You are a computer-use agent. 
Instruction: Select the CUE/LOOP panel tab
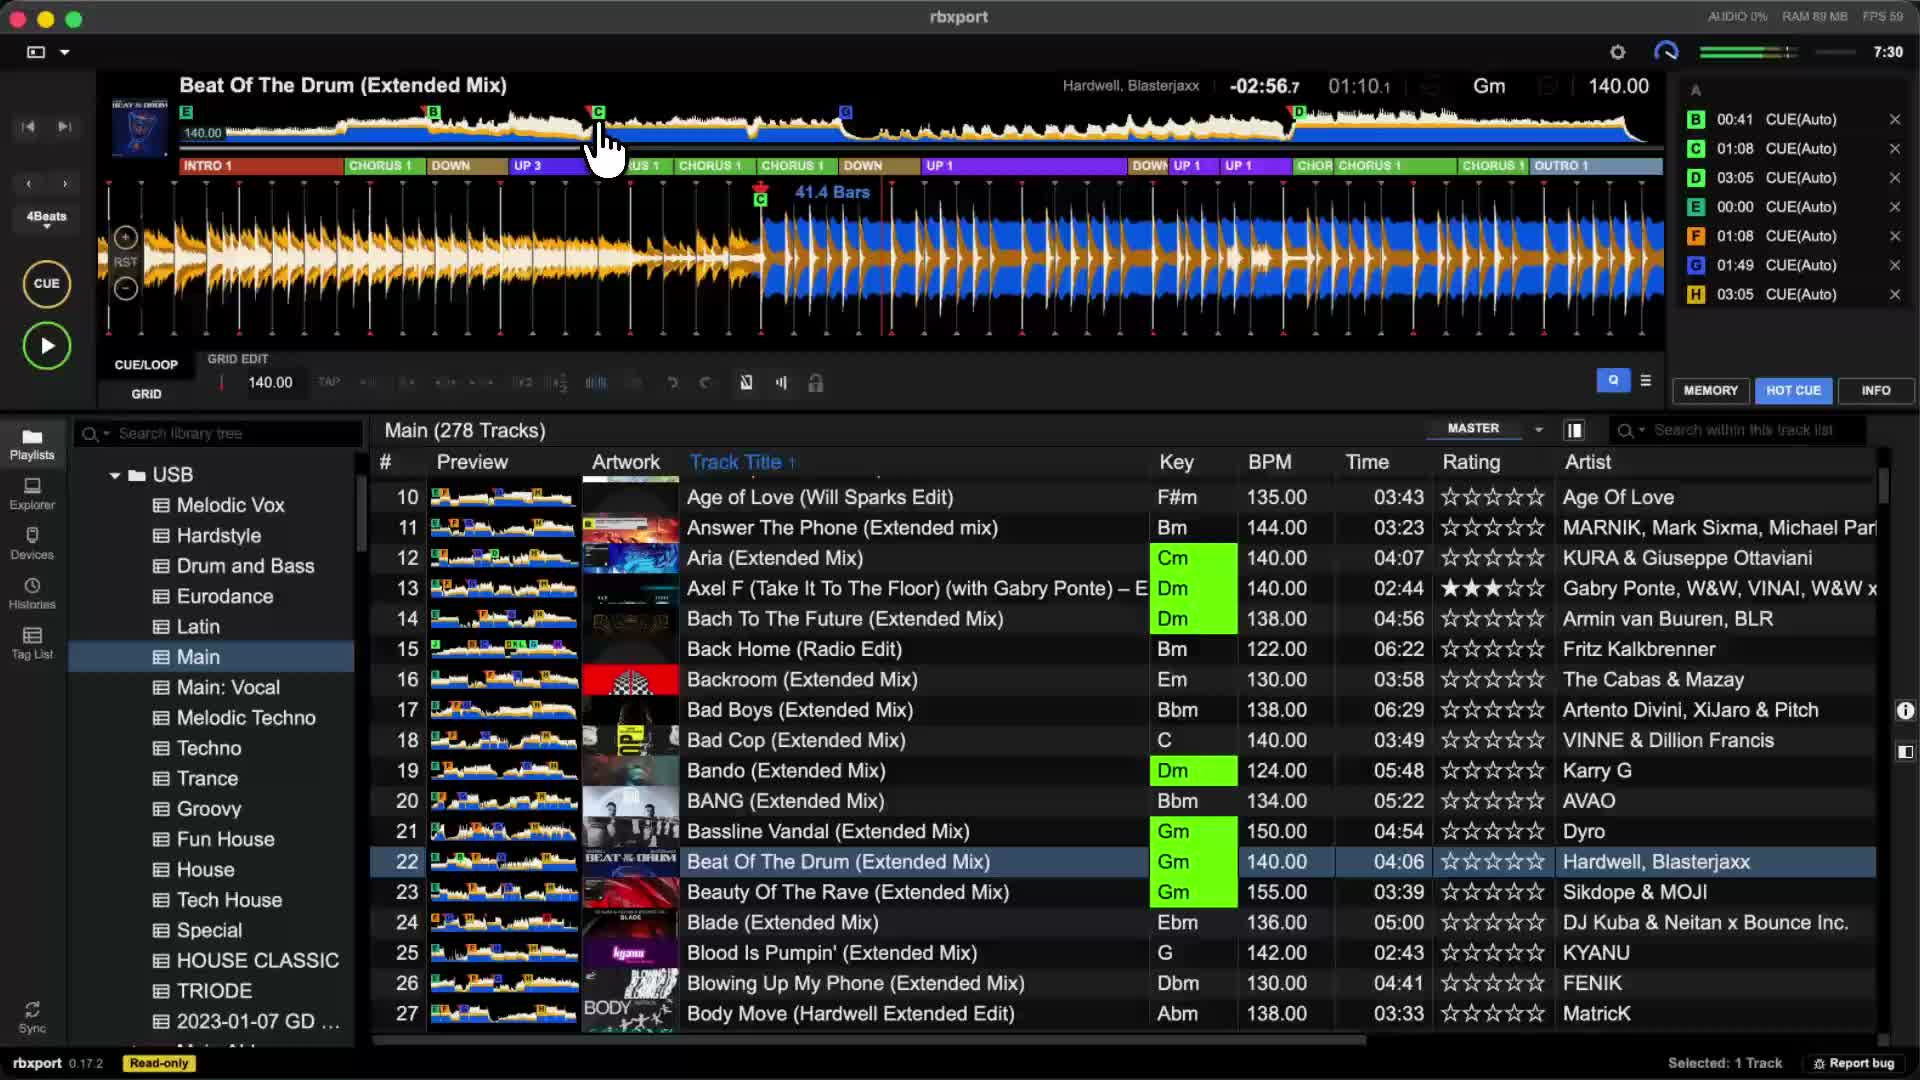146,365
